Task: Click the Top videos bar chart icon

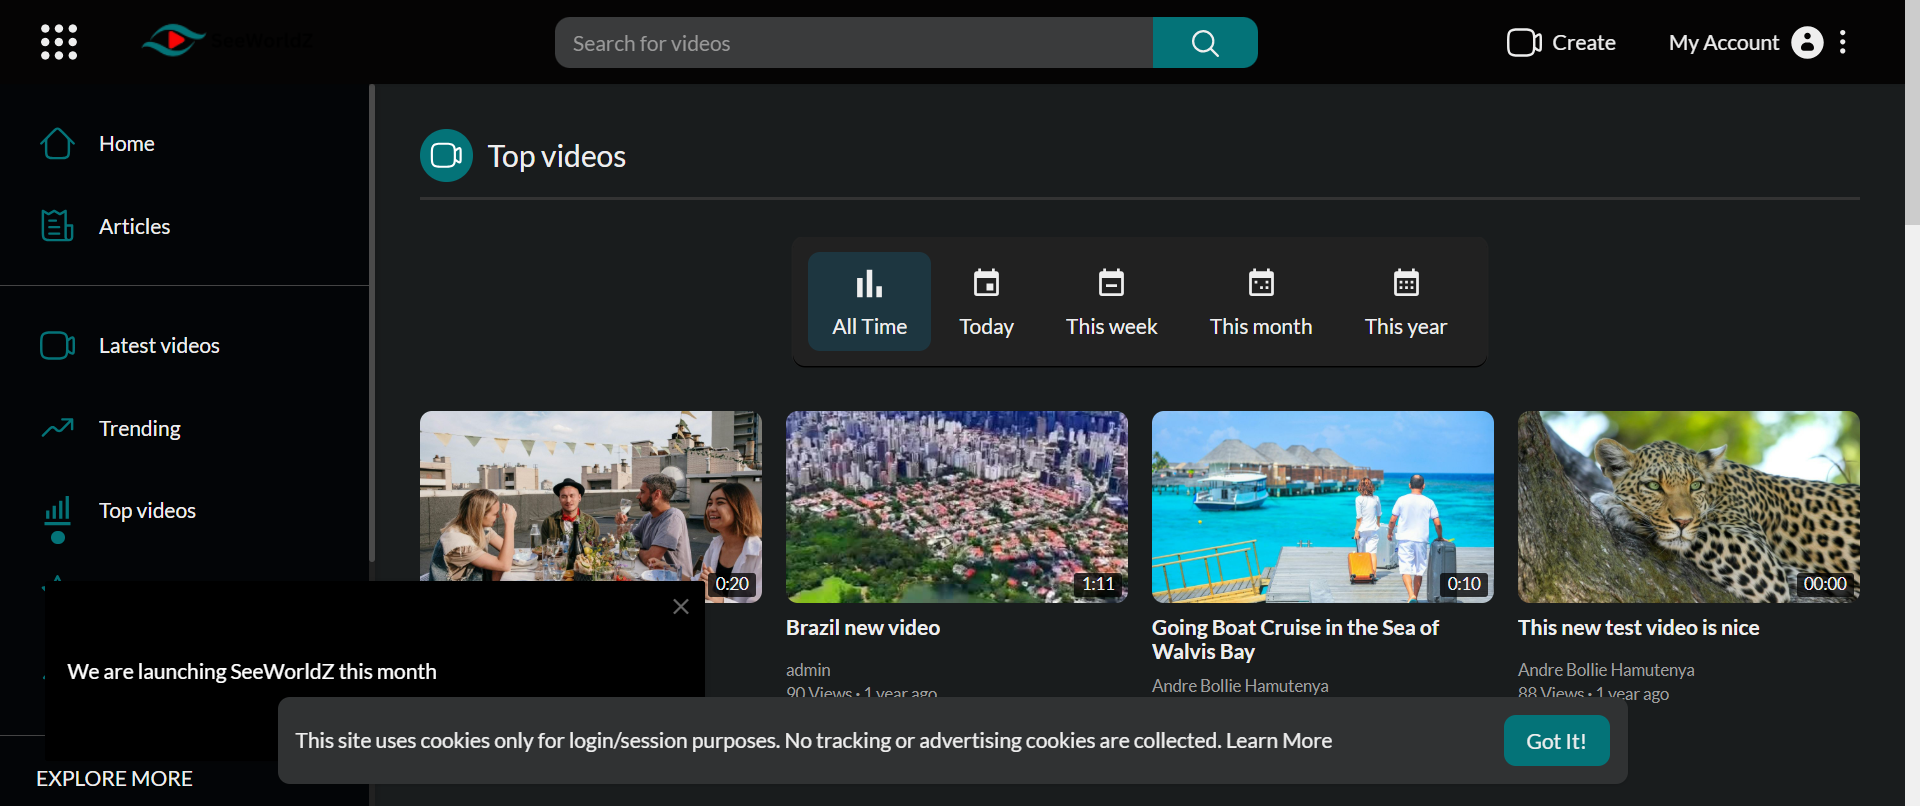Action: tap(57, 510)
